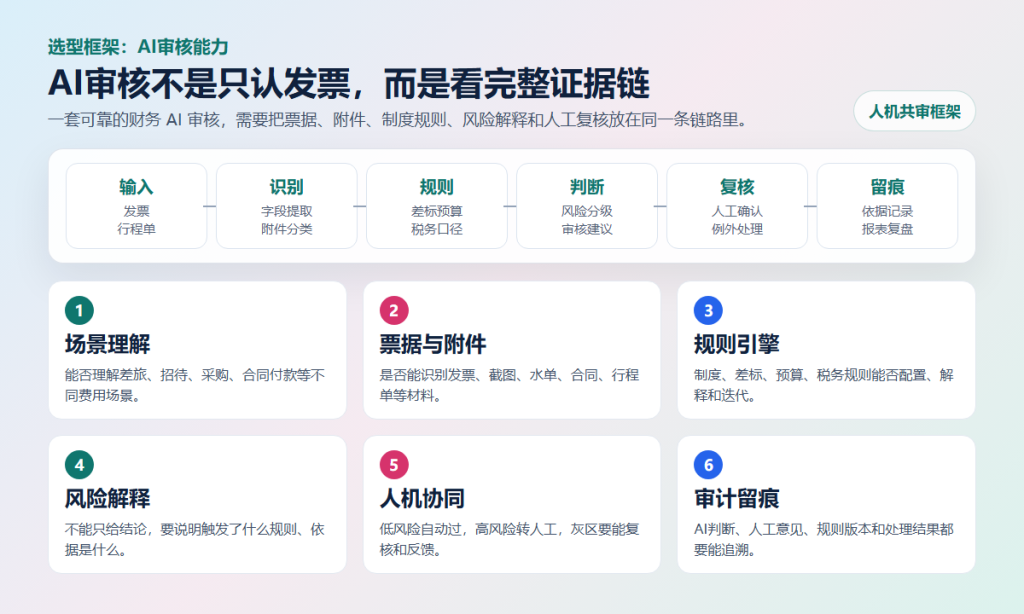The image size is (1024, 614).
Task: Click the main headline AI审核不是只认发票
Action: pos(349,84)
